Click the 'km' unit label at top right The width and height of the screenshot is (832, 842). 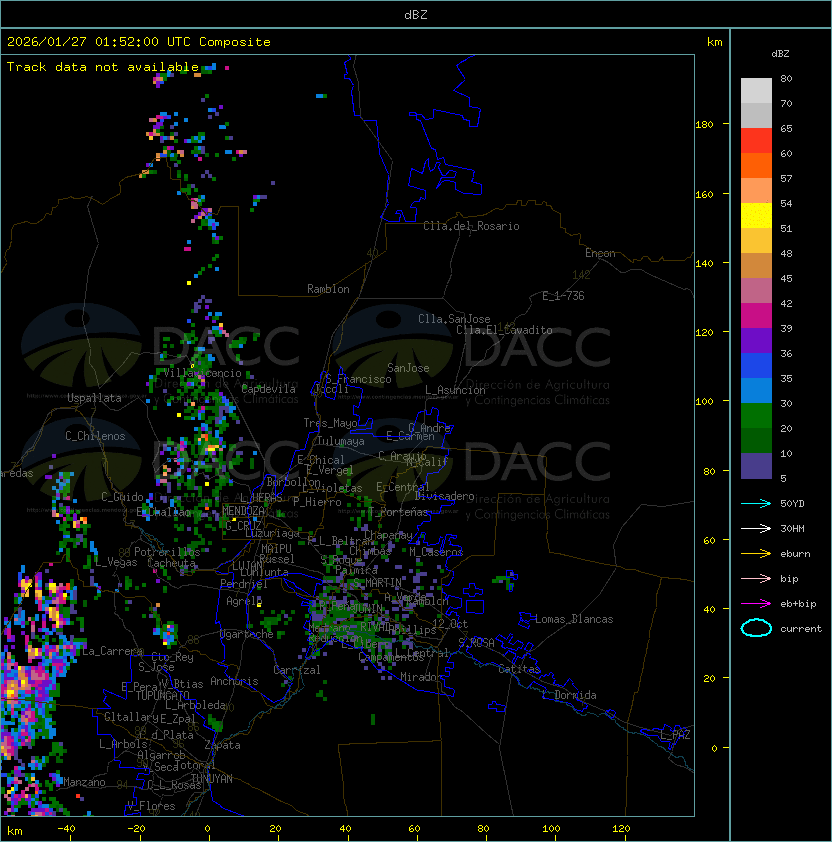[x=714, y=42]
